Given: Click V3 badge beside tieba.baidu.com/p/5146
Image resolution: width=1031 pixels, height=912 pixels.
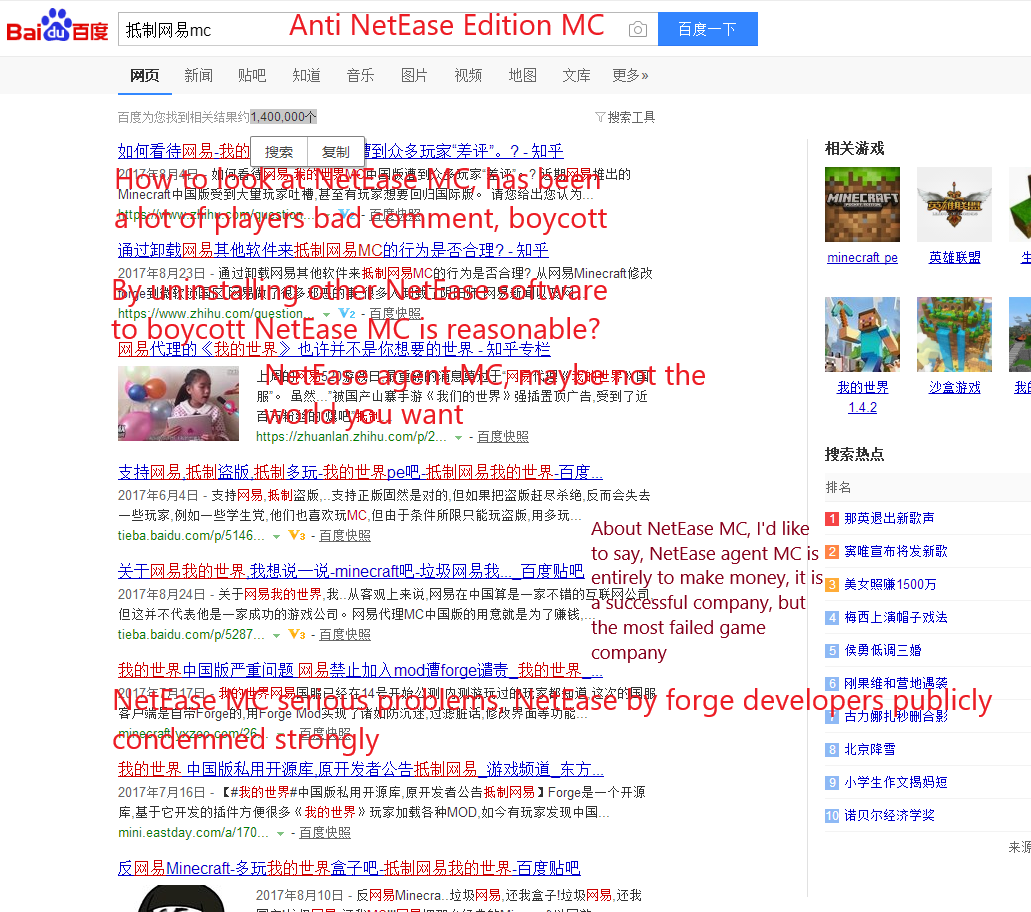Looking at the screenshot, I should pyautogui.click(x=297, y=535).
